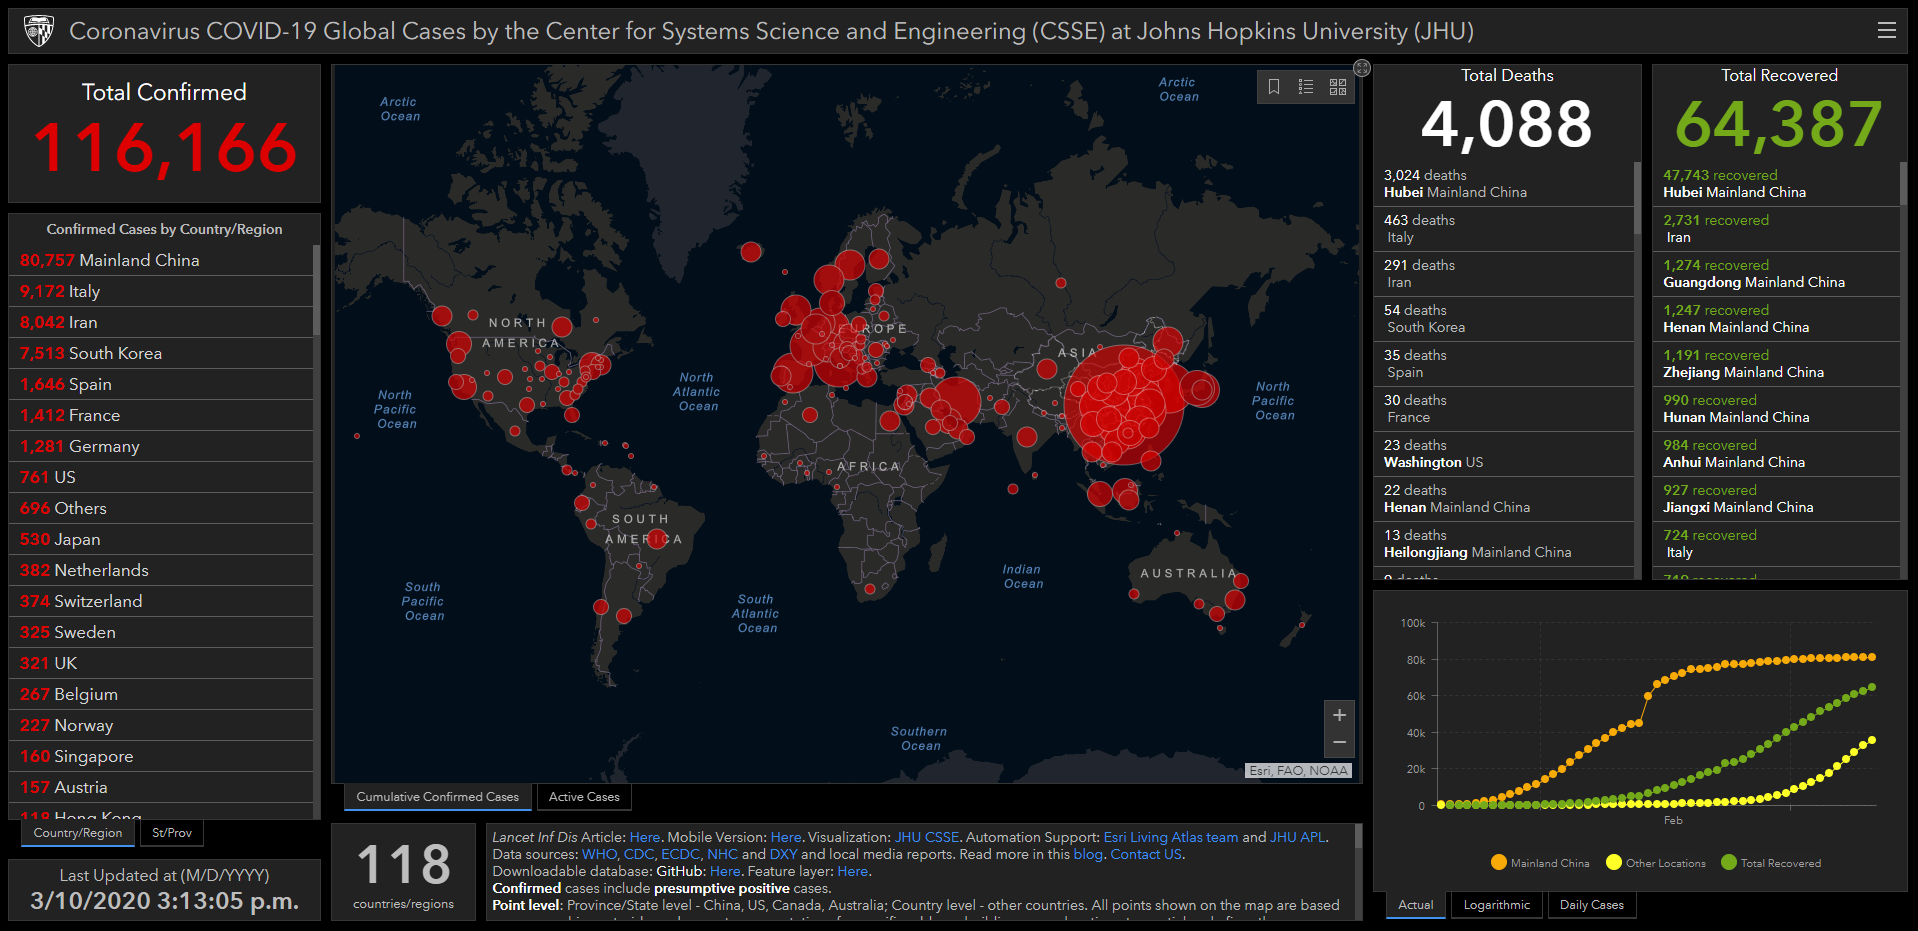The image size is (1918, 931).
Task: Show the Daily Cases chart tab
Action: [x=1591, y=905]
